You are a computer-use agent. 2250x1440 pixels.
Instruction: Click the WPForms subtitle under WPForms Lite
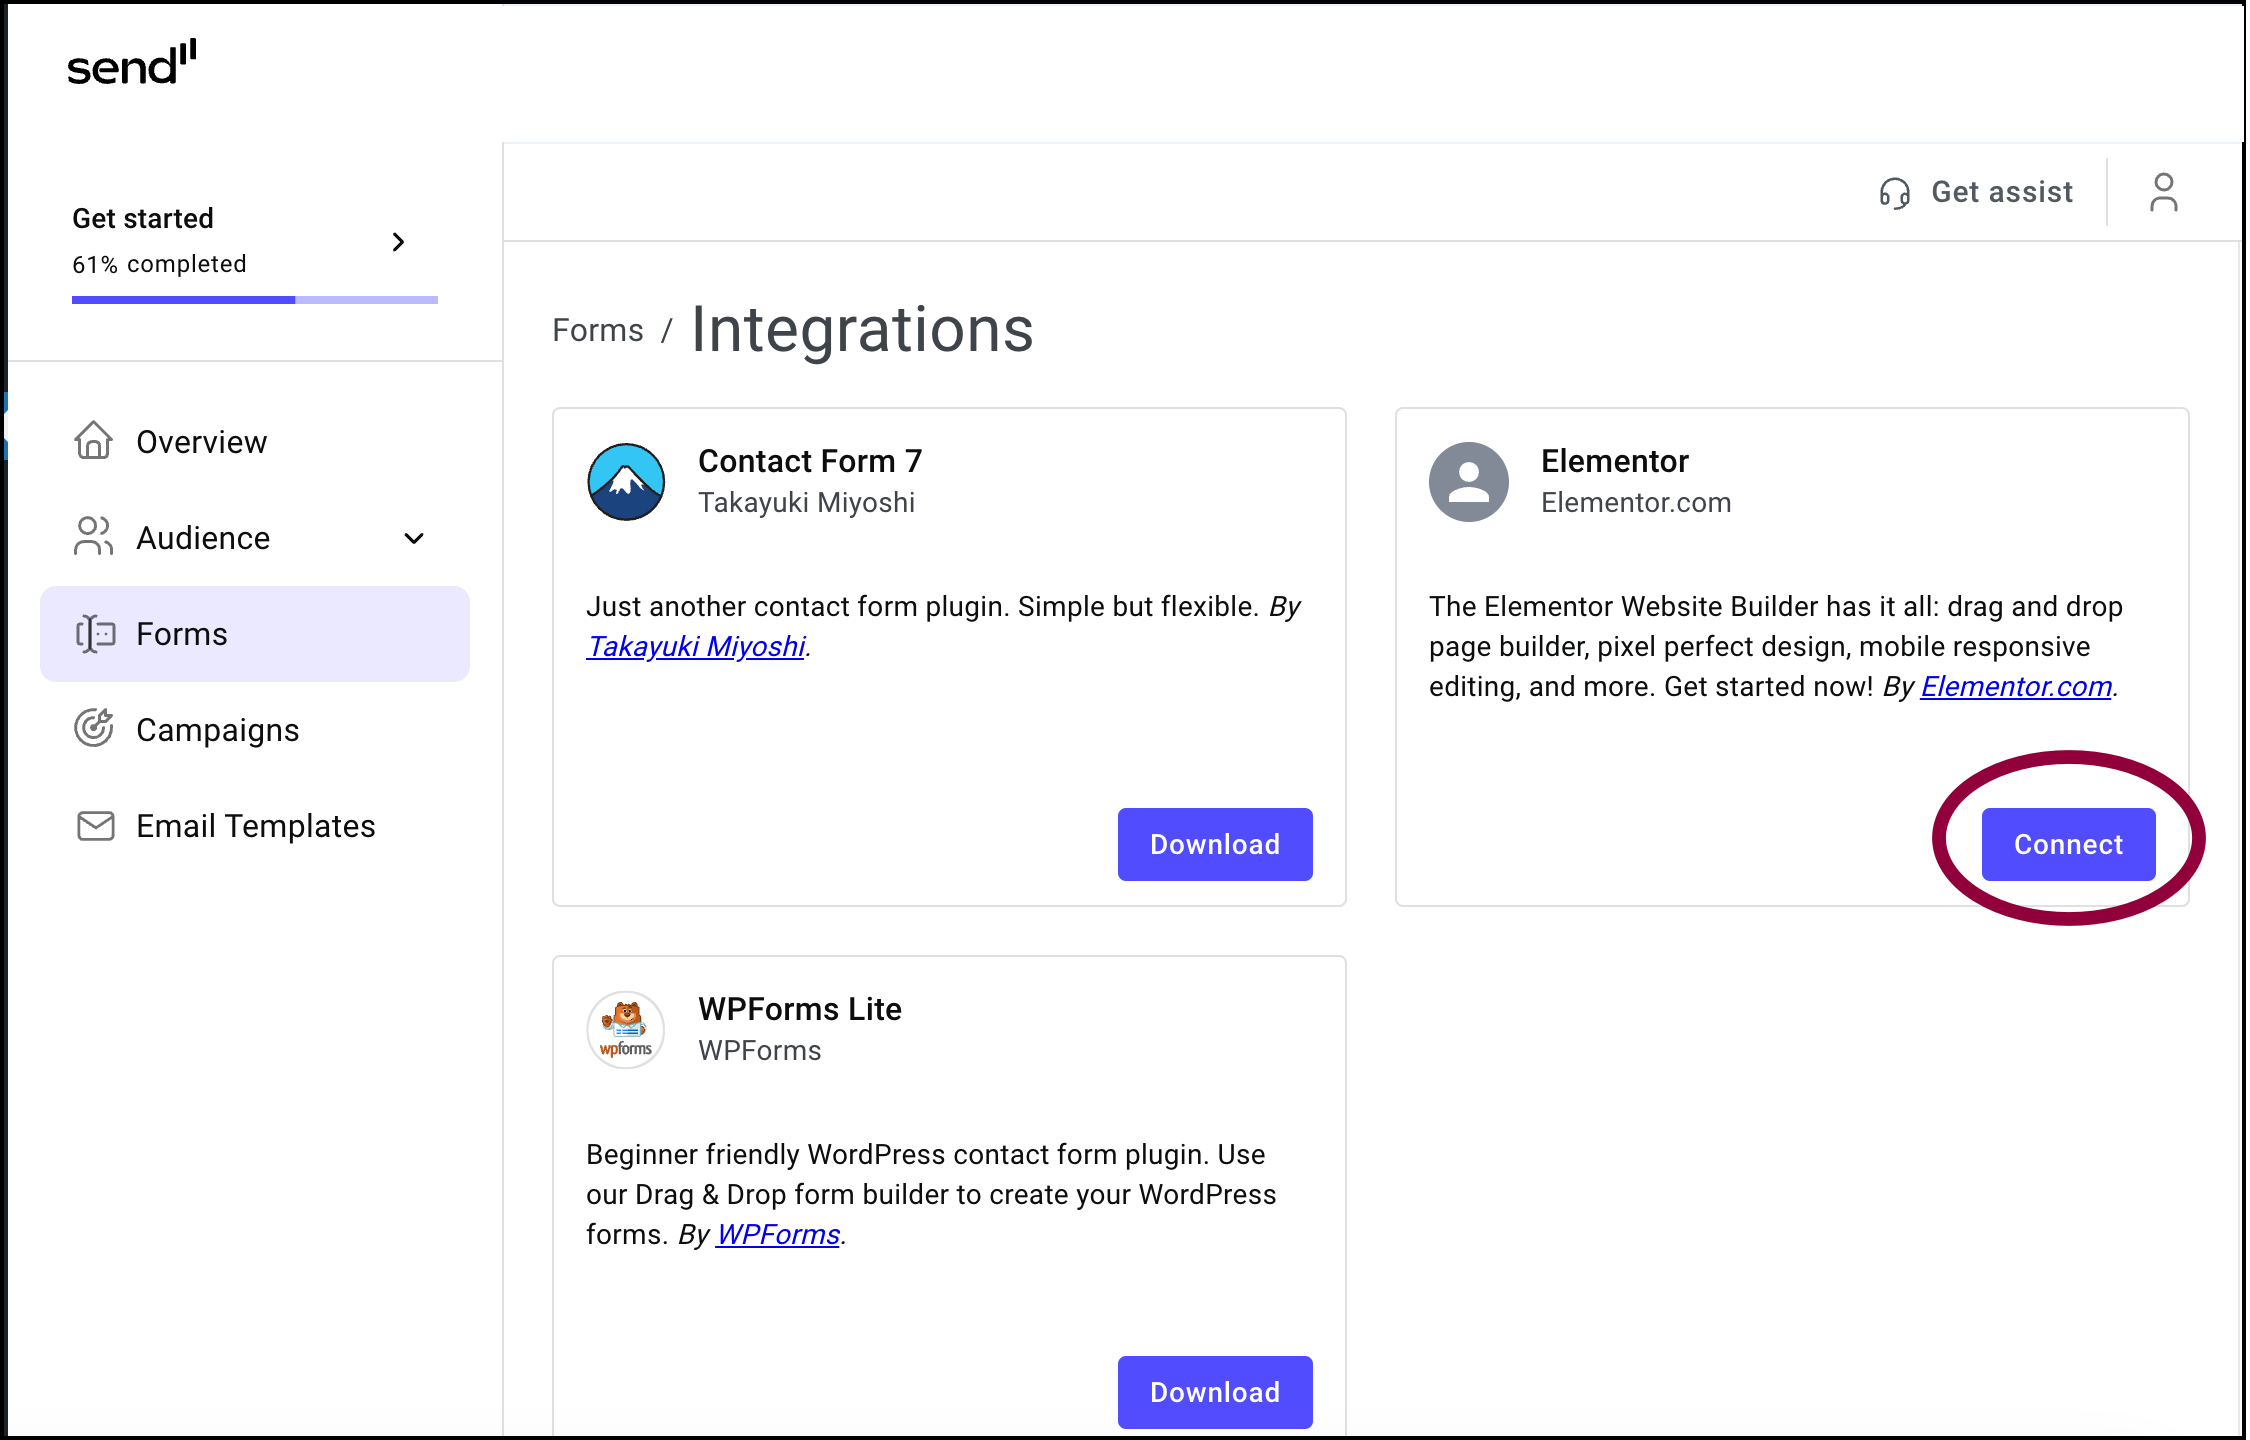pyautogui.click(x=760, y=1050)
